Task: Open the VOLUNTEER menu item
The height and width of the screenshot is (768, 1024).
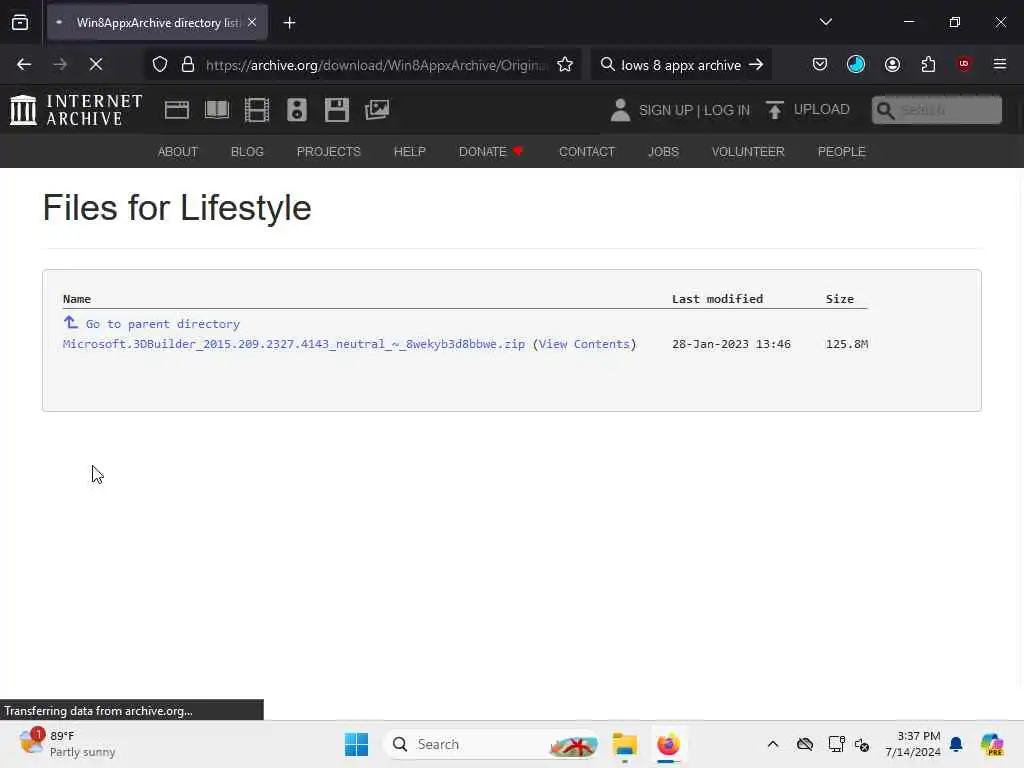Action: (x=748, y=152)
